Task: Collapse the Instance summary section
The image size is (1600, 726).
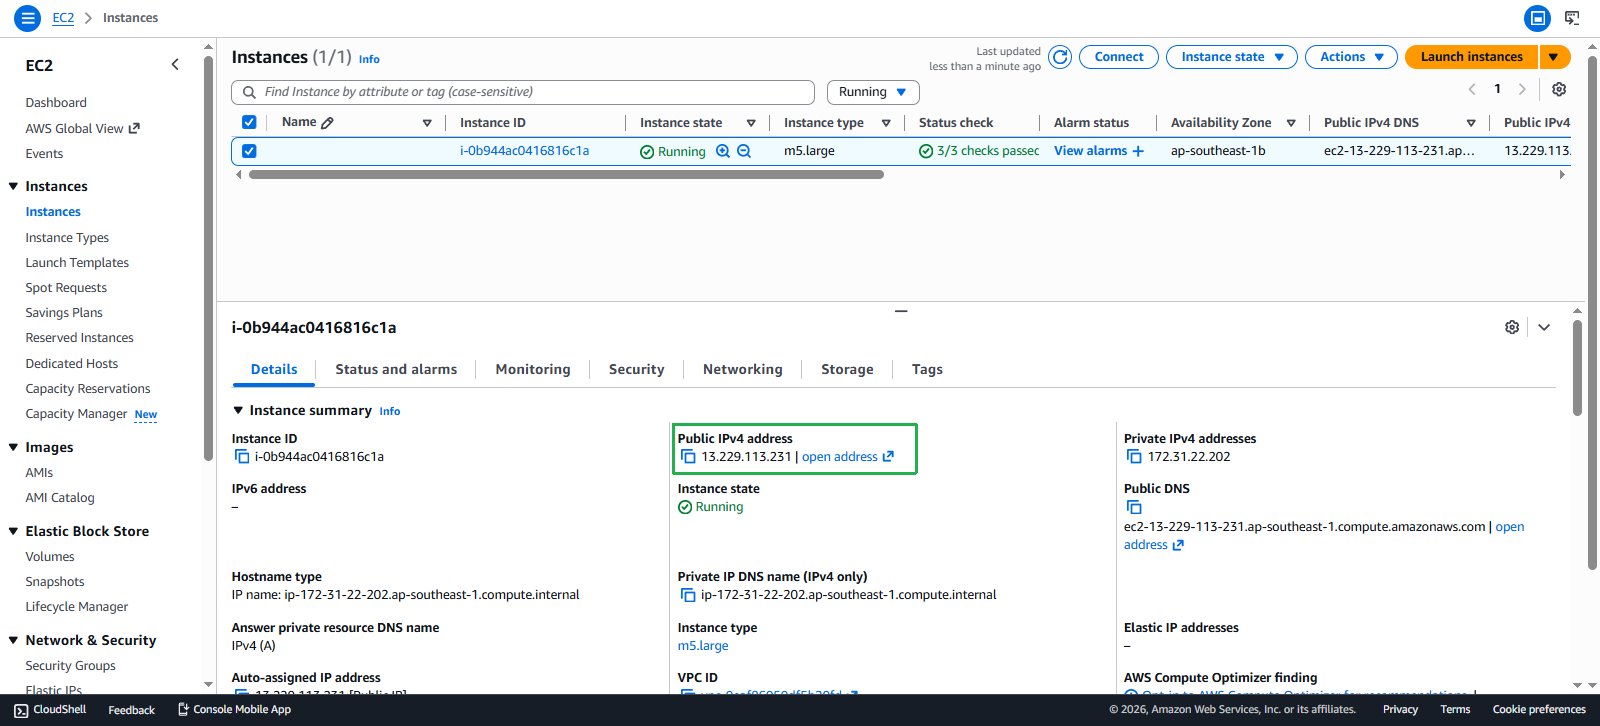Action: coord(238,410)
